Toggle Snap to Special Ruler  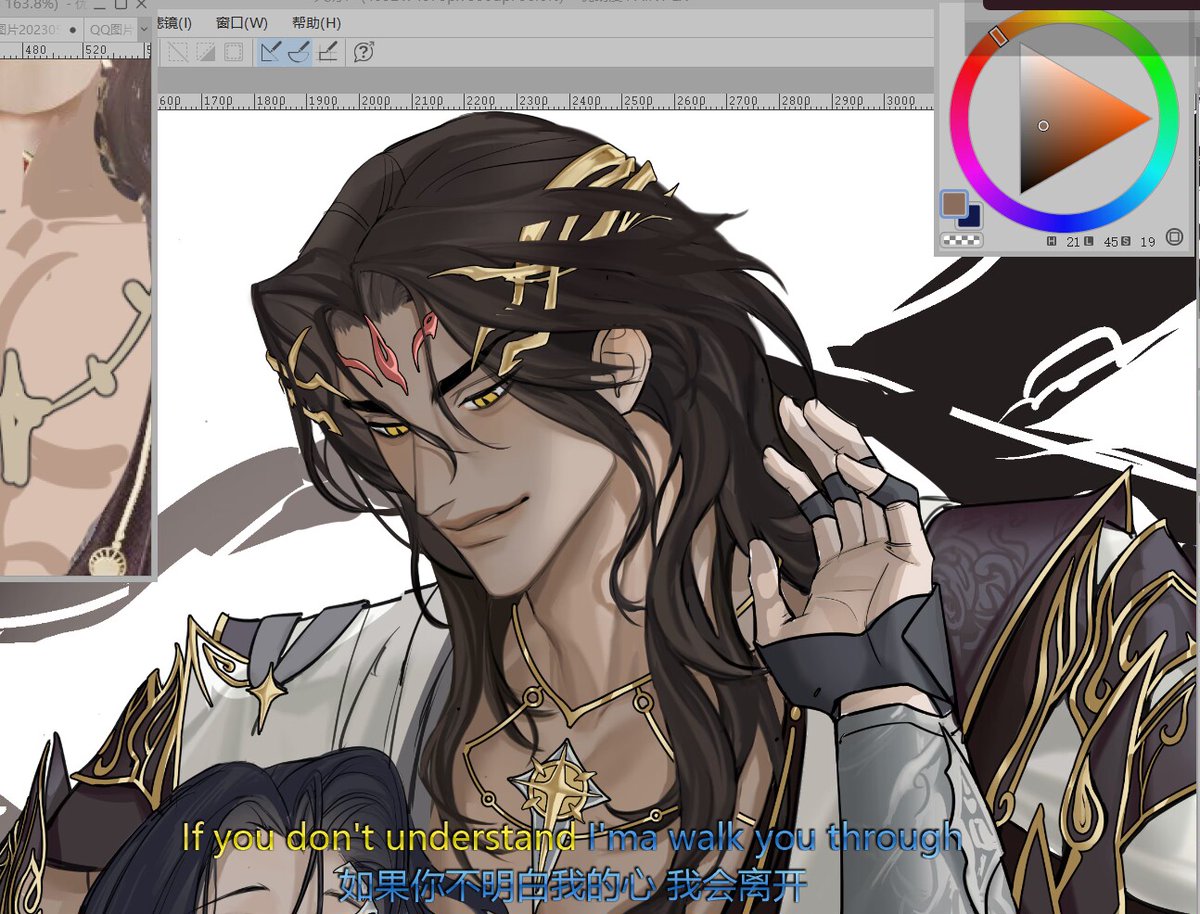coord(298,51)
